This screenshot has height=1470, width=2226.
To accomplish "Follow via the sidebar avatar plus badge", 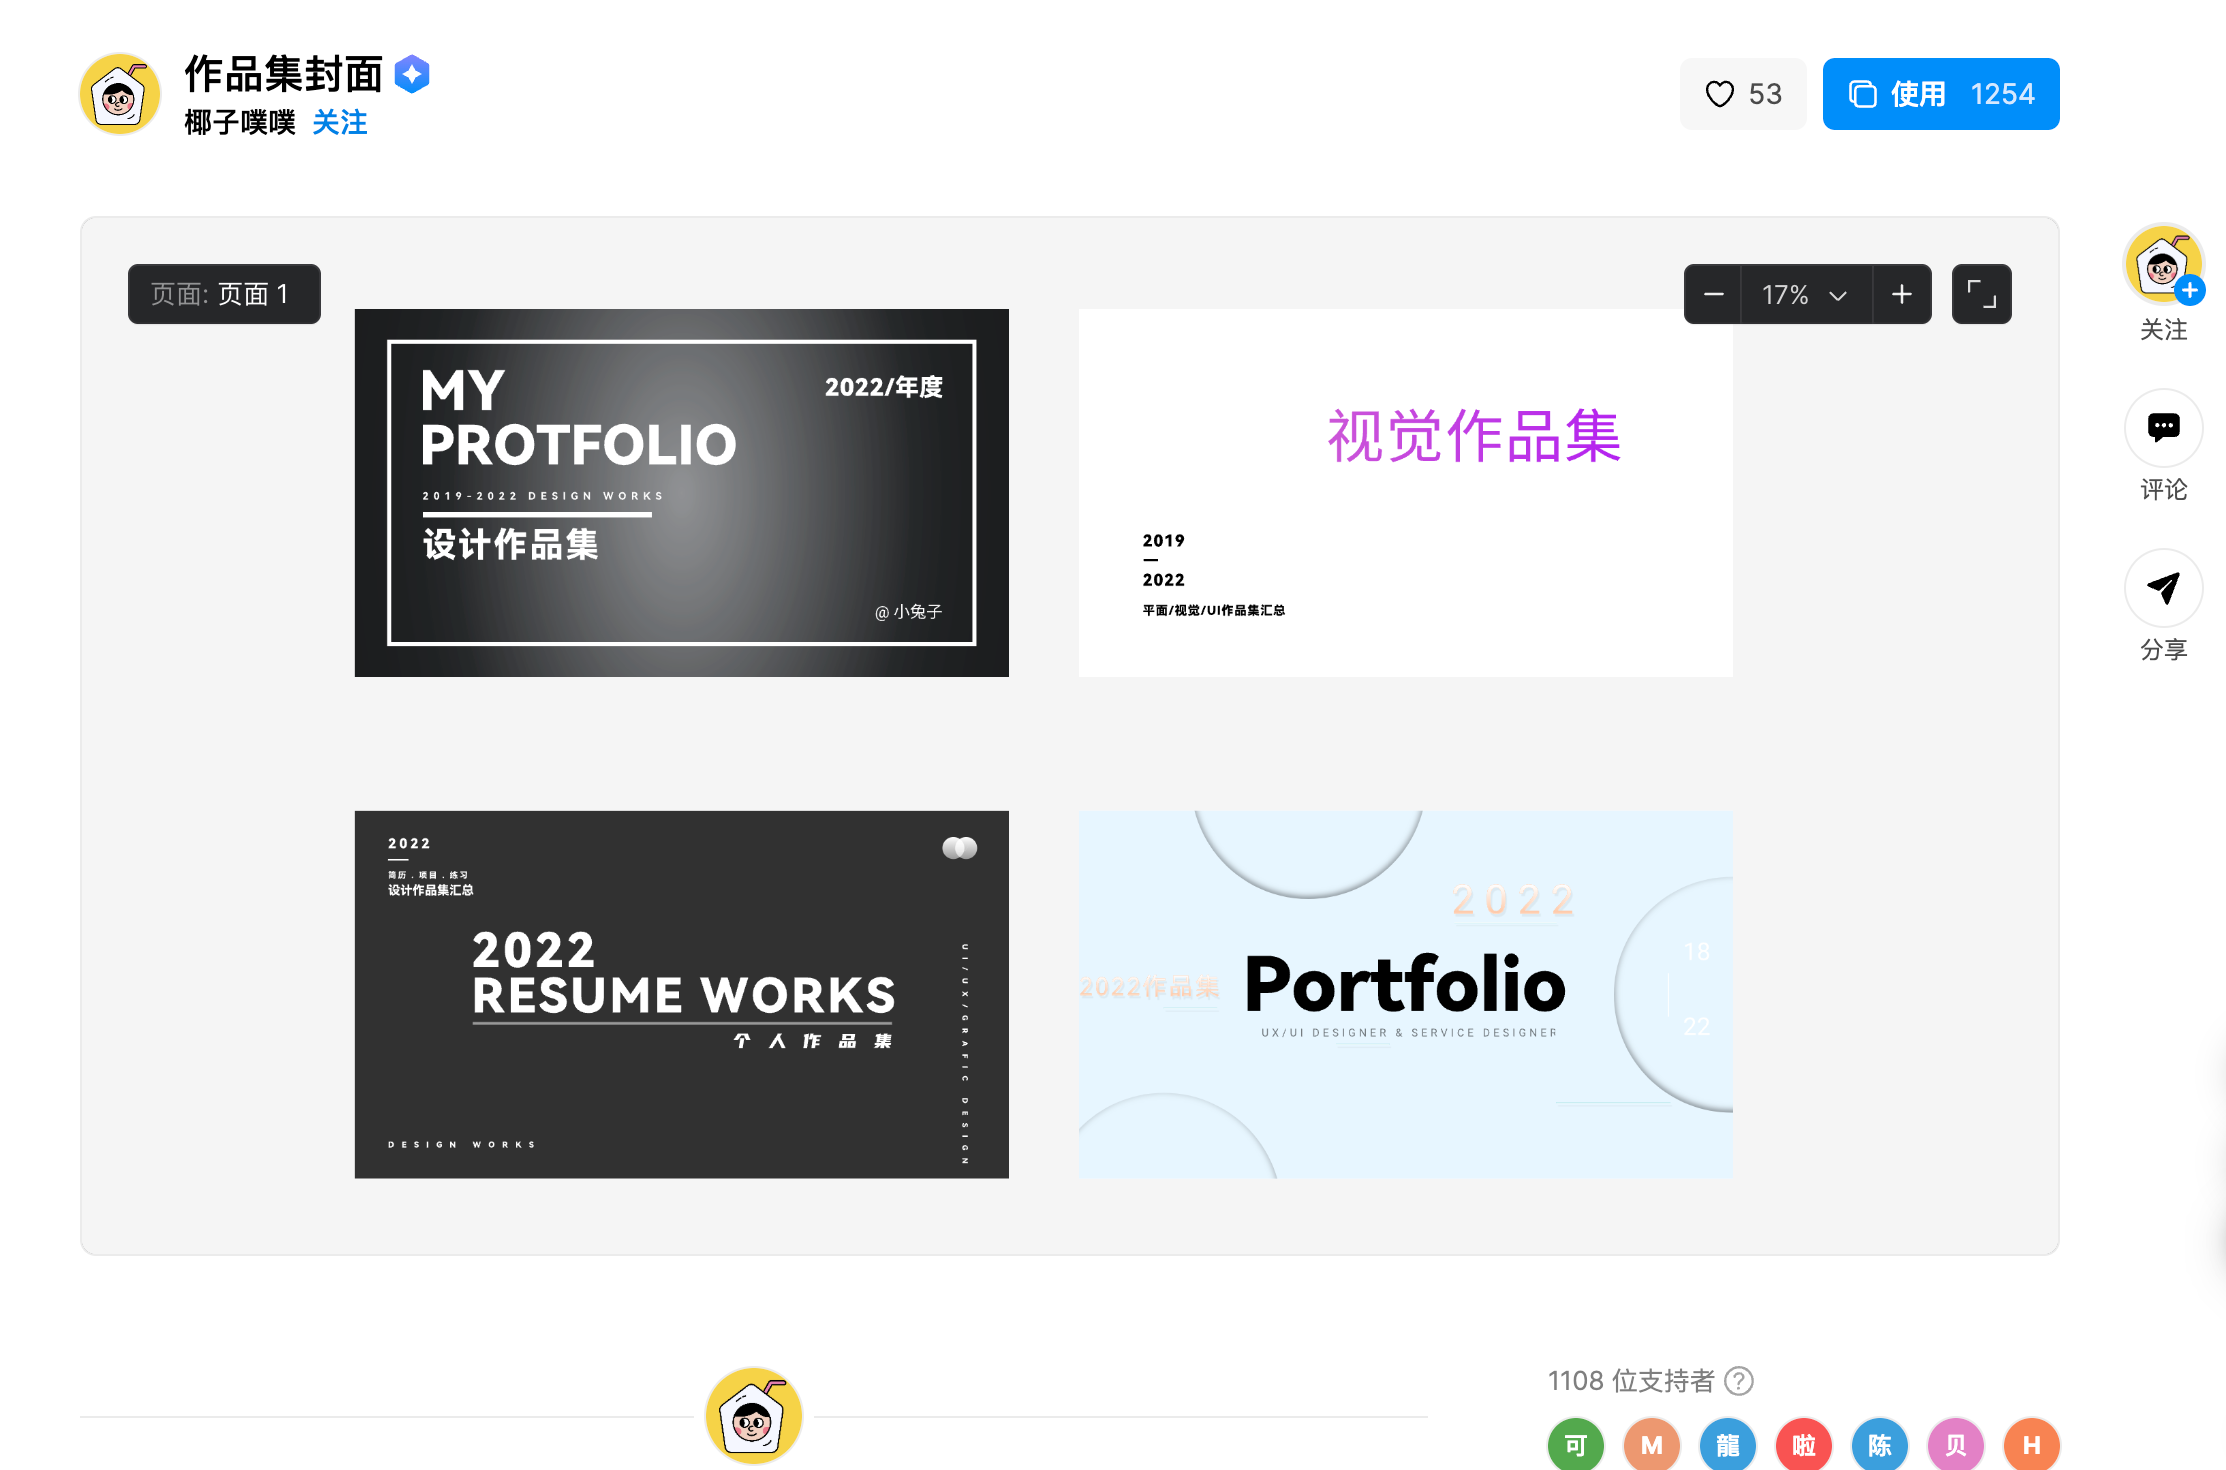I will pyautogui.click(x=2189, y=291).
